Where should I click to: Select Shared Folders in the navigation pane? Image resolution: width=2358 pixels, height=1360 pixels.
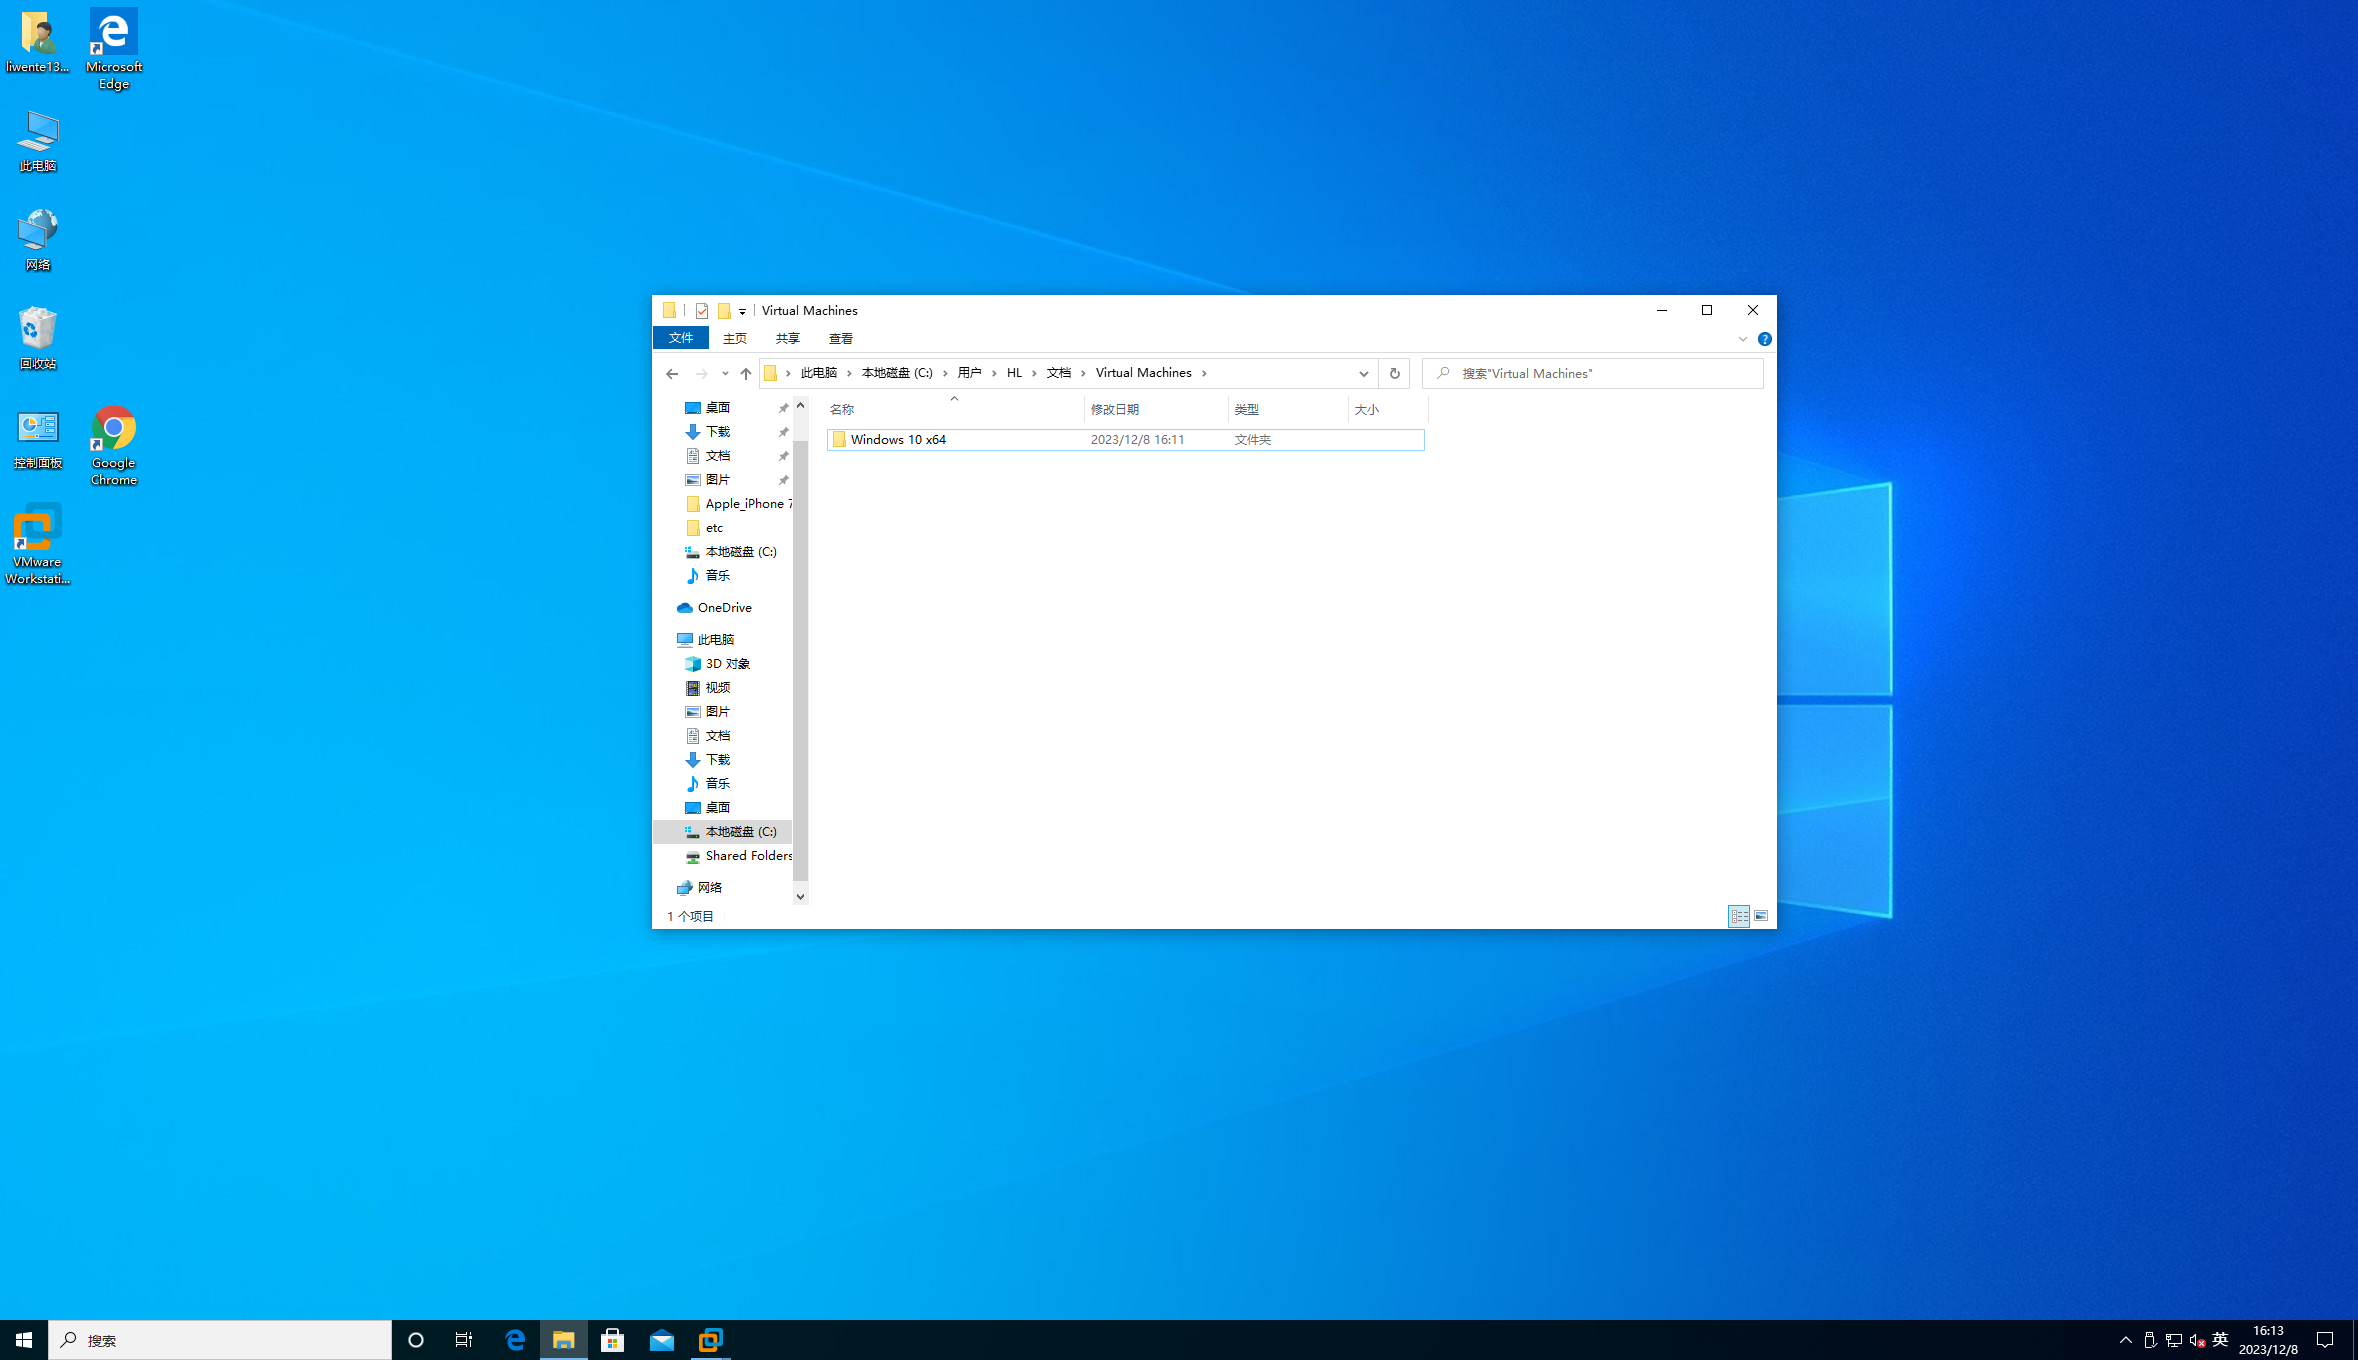pos(748,856)
